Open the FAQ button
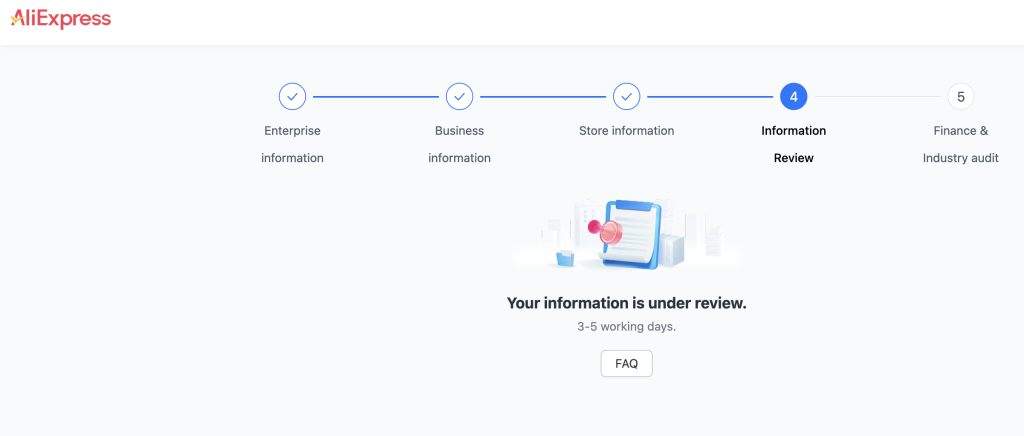The height and width of the screenshot is (436, 1024). coord(626,364)
